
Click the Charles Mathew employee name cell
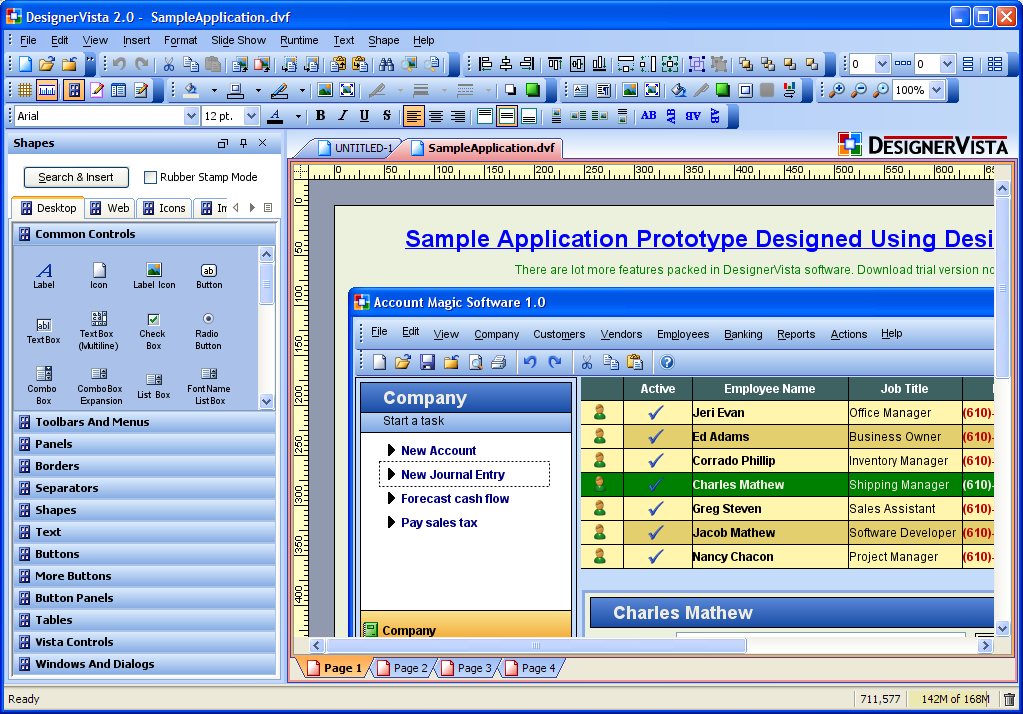point(770,485)
